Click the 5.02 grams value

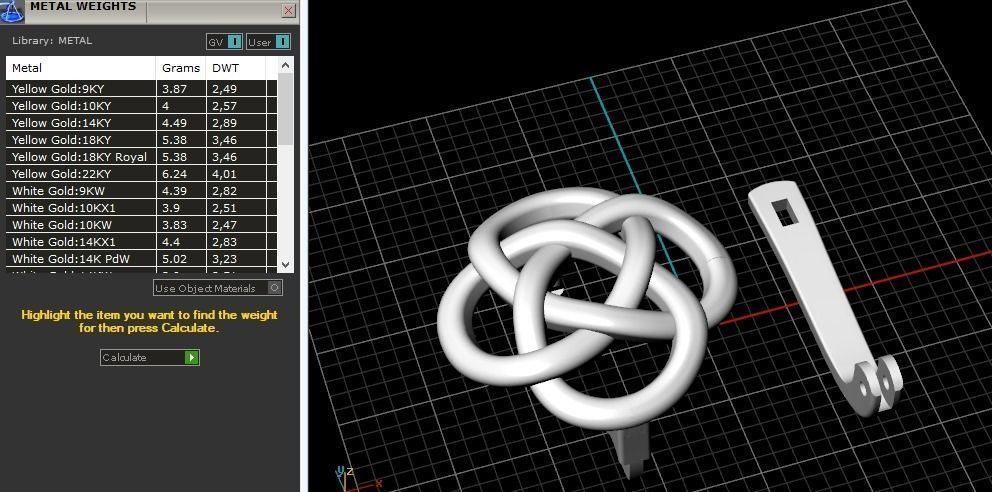click(175, 260)
